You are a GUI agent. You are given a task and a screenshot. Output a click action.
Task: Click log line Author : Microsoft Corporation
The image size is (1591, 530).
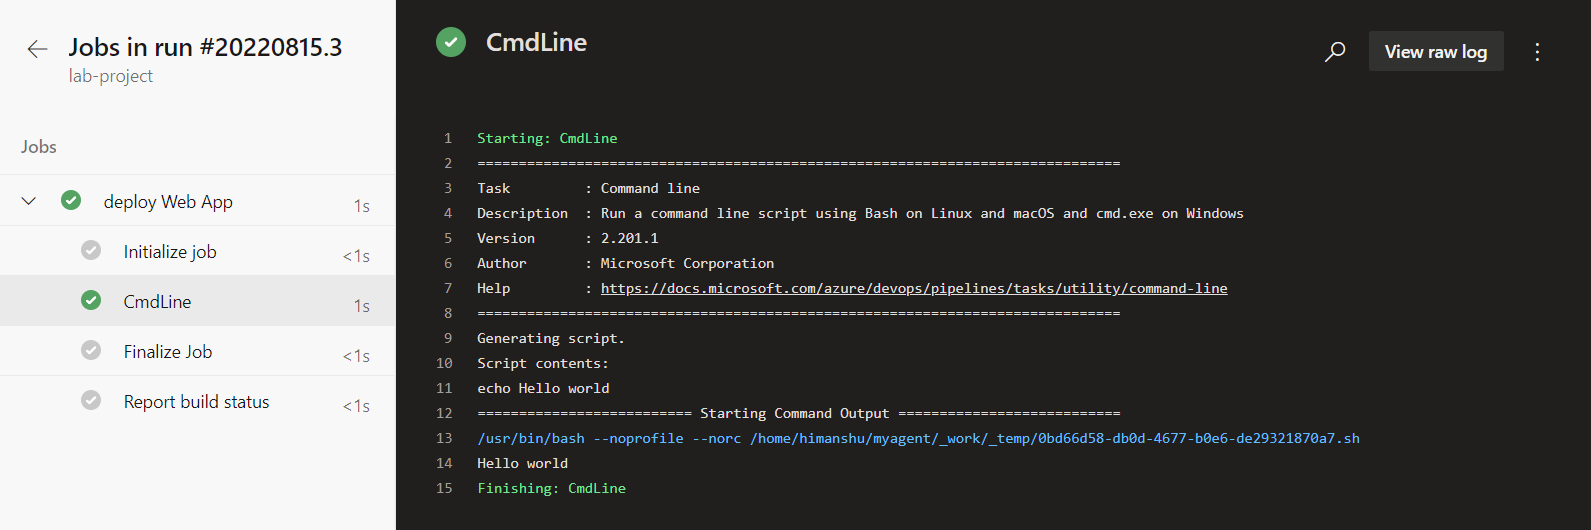pos(625,263)
